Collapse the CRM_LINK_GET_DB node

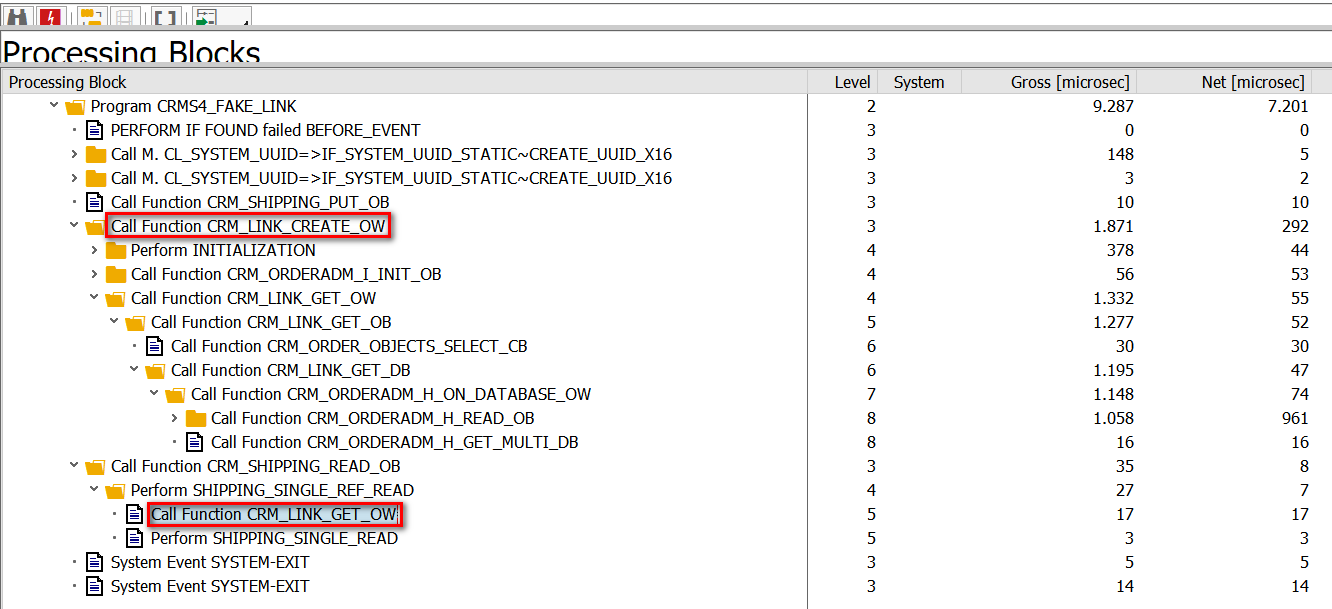[134, 370]
